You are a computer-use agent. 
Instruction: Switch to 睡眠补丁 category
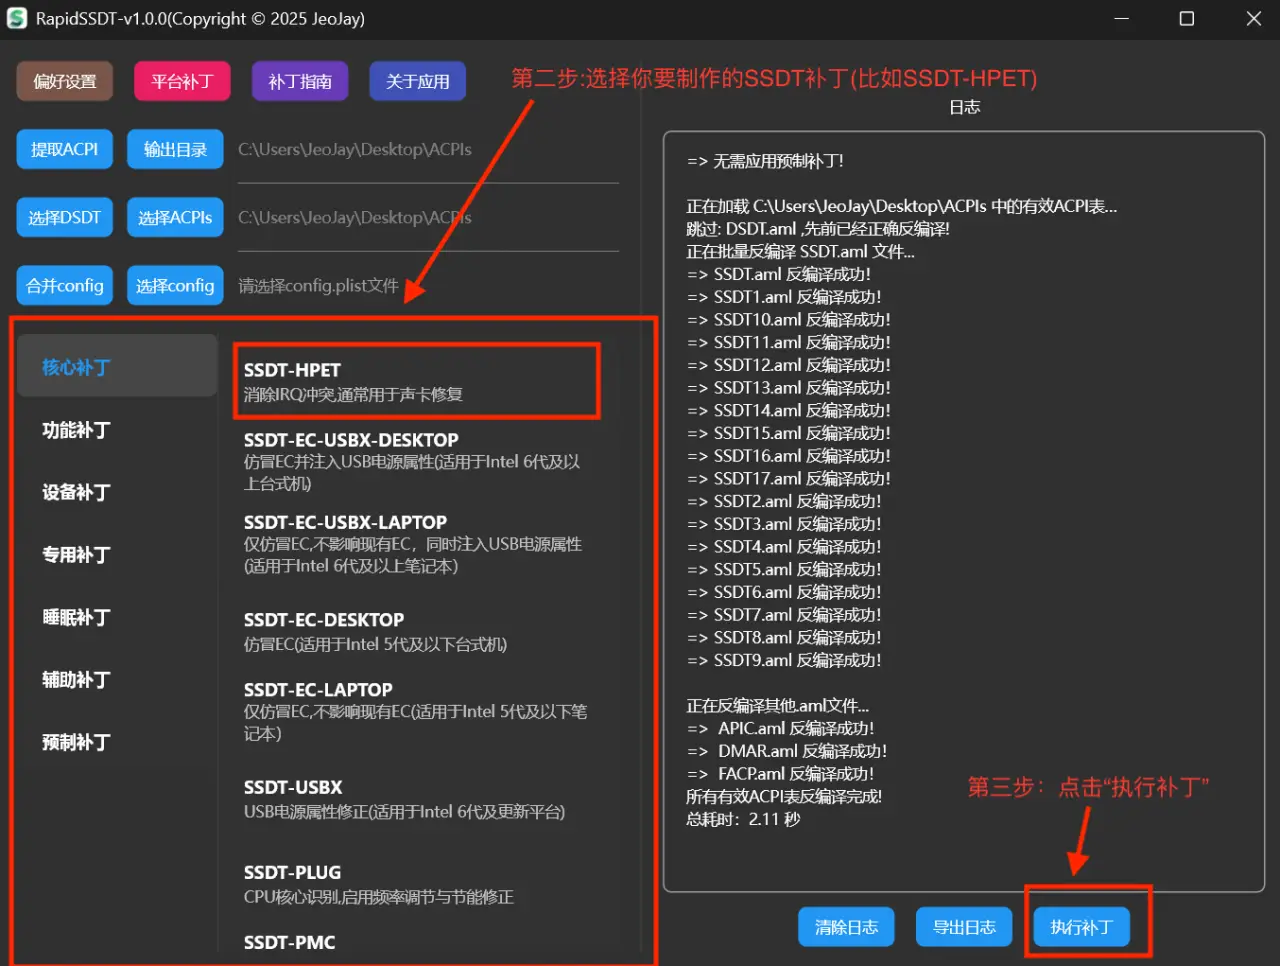76,617
